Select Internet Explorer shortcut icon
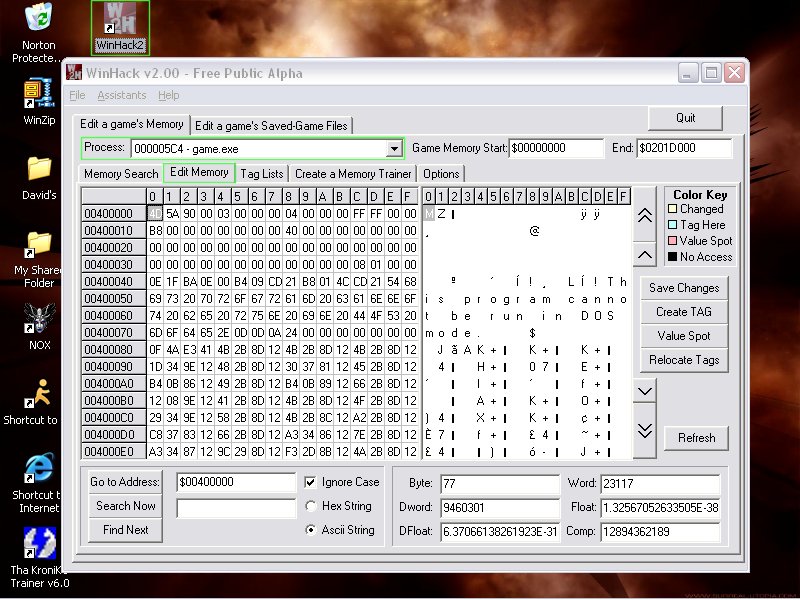The image size is (800, 600). coord(39,468)
